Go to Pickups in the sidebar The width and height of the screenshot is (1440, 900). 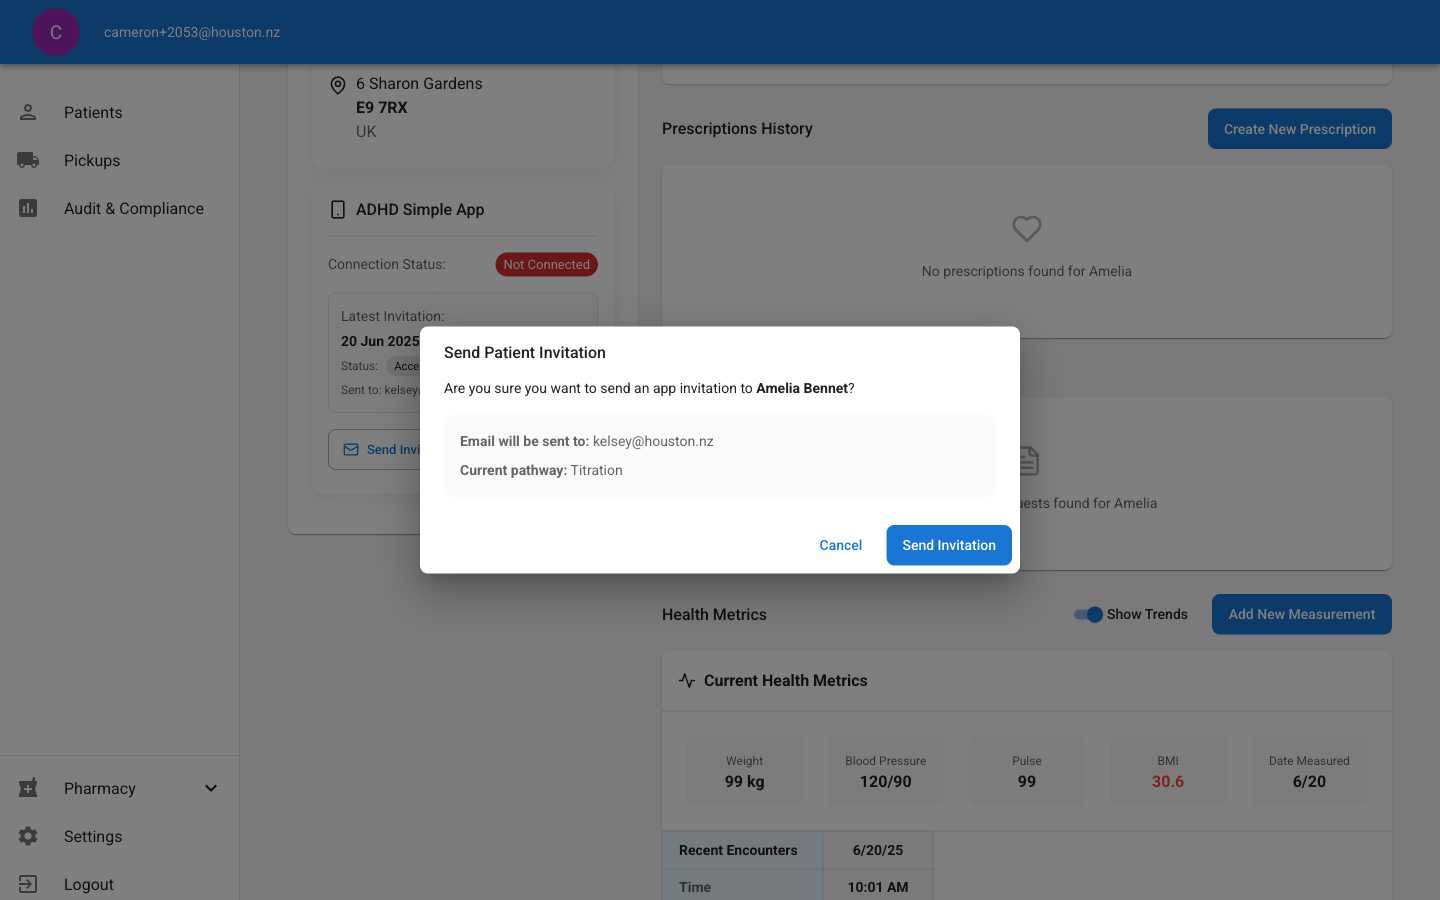(120, 160)
